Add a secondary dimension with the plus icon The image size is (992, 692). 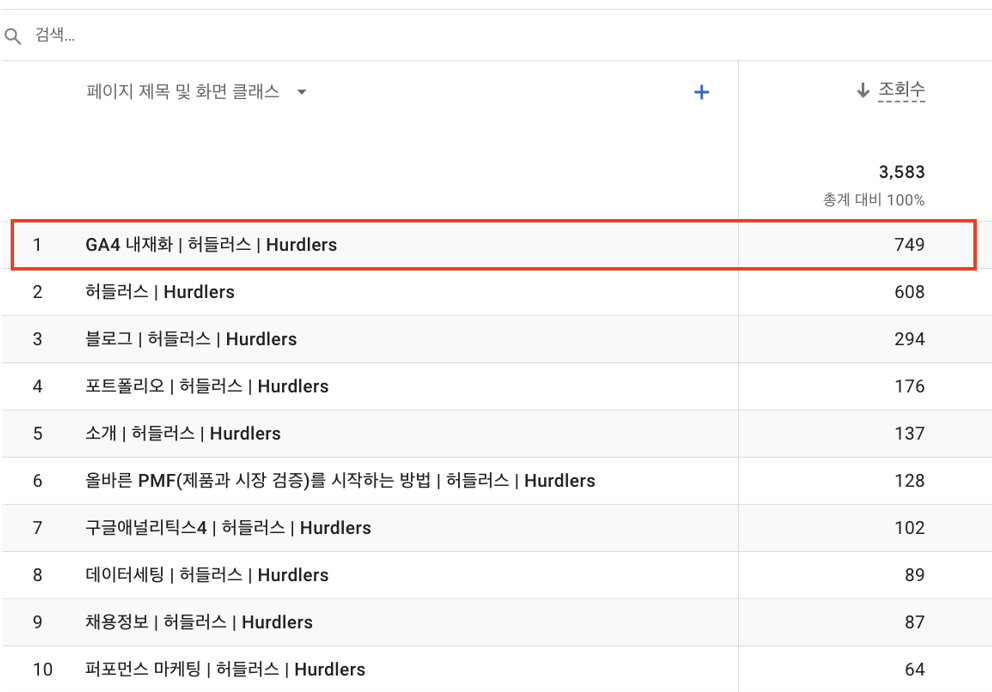pos(701,92)
